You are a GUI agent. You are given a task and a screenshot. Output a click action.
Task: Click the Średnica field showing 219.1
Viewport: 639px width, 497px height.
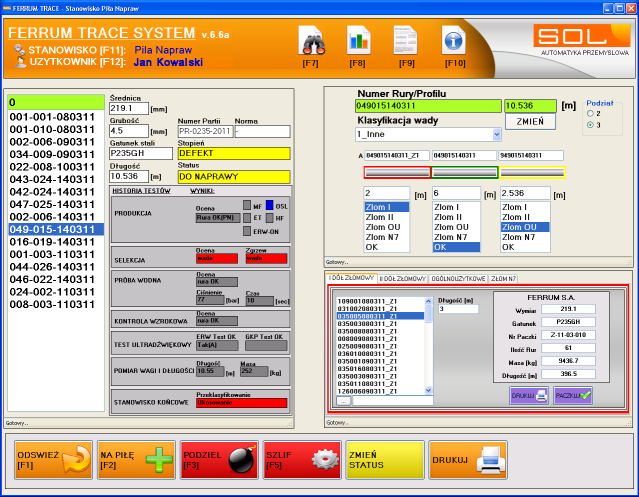[x=129, y=108]
